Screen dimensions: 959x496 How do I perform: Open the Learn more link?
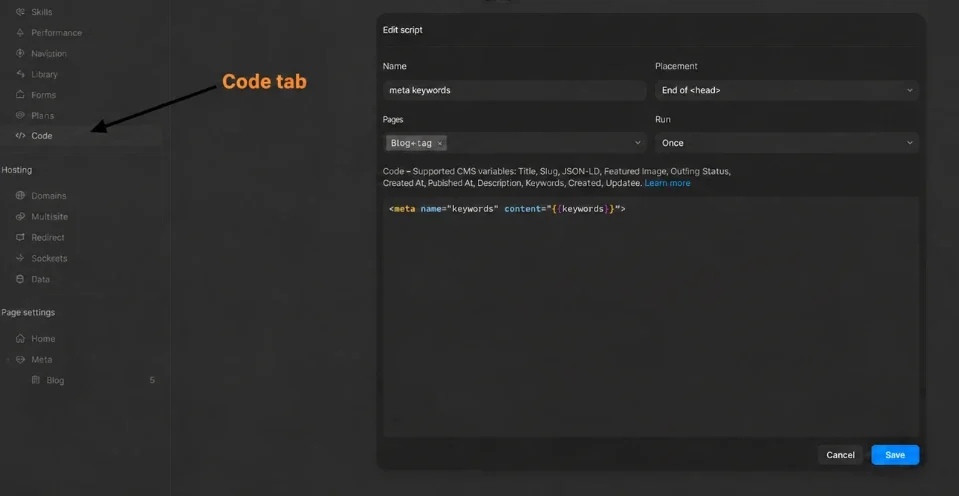(x=667, y=183)
